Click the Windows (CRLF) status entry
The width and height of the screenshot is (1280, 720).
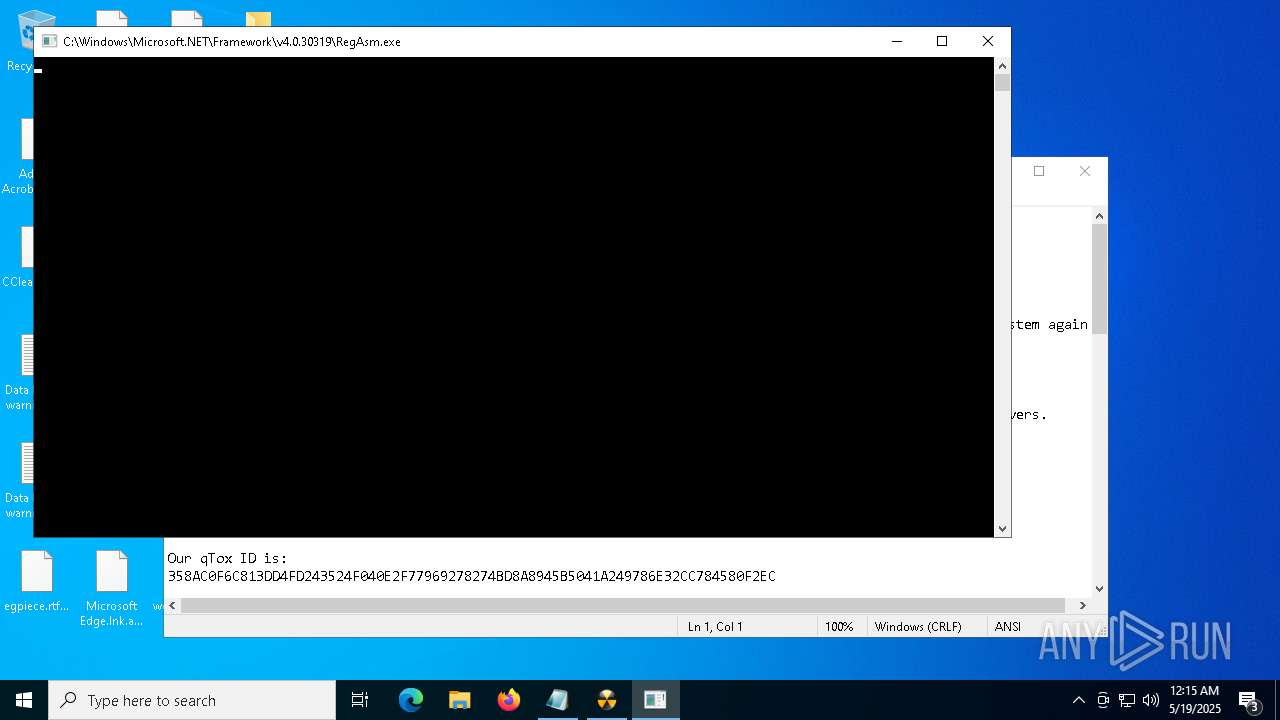click(918, 626)
